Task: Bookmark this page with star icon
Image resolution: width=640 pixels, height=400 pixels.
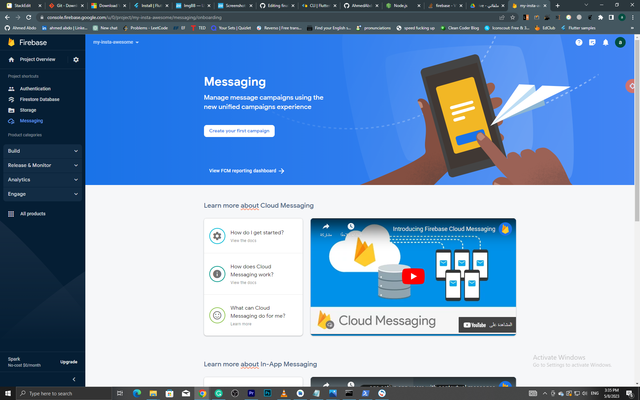Action: coord(513,18)
